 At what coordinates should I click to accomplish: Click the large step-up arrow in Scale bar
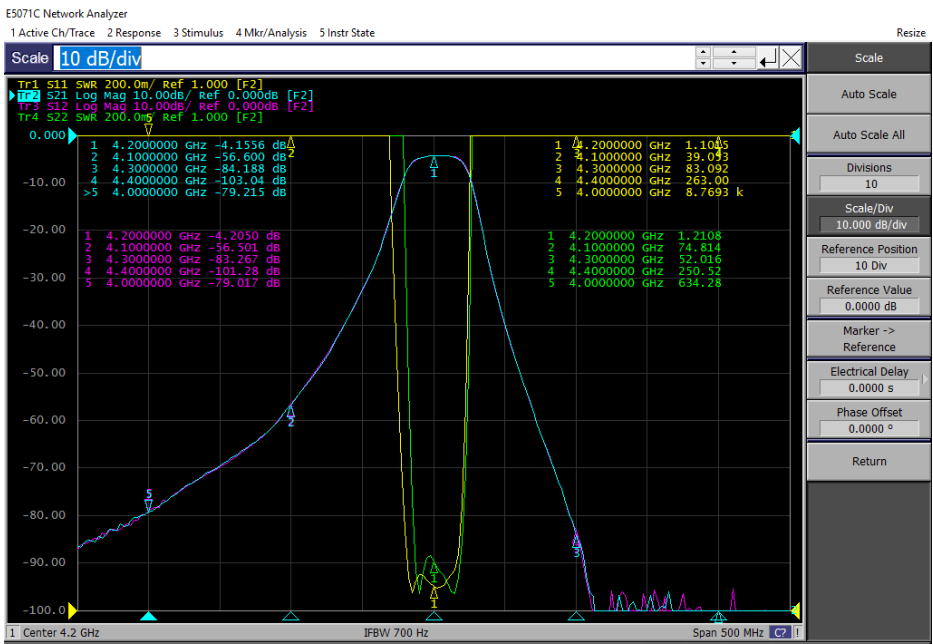(x=734, y=52)
